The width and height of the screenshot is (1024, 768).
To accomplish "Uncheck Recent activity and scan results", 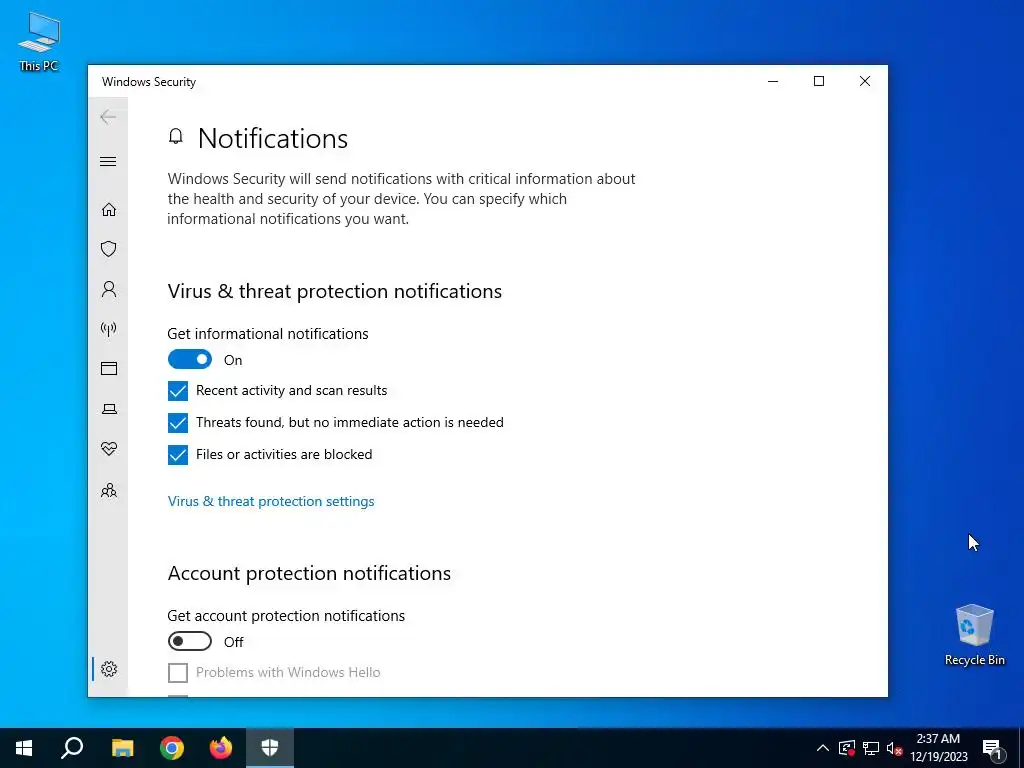I will (x=178, y=391).
